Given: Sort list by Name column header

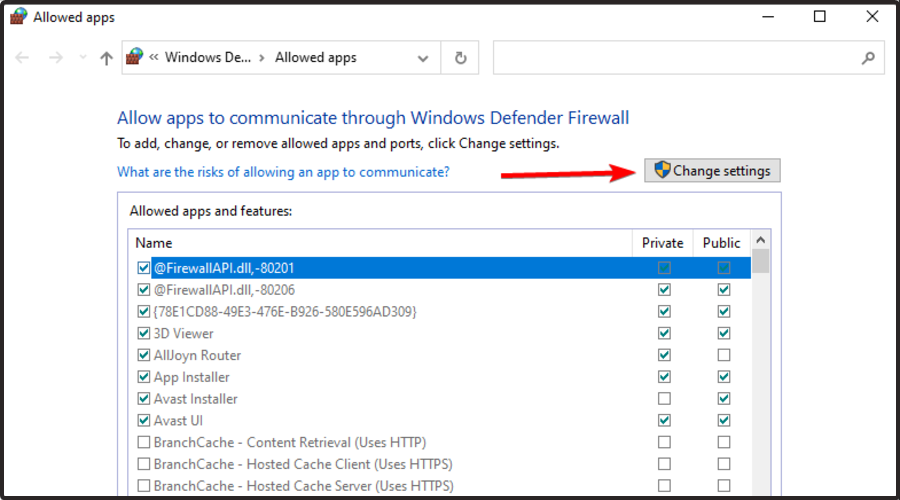Looking at the screenshot, I should click(x=155, y=243).
